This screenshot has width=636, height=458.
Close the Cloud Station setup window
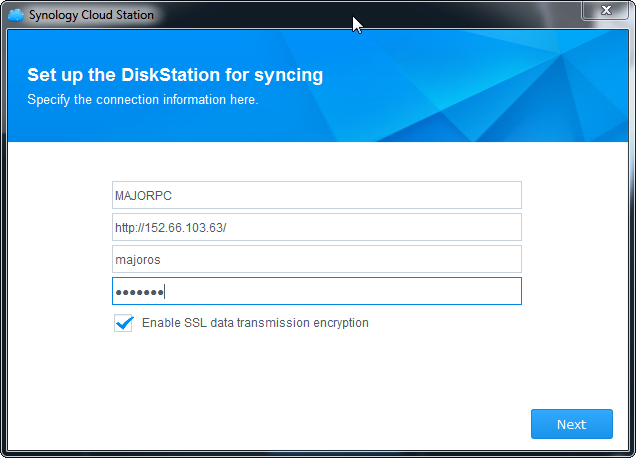tap(605, 11)
